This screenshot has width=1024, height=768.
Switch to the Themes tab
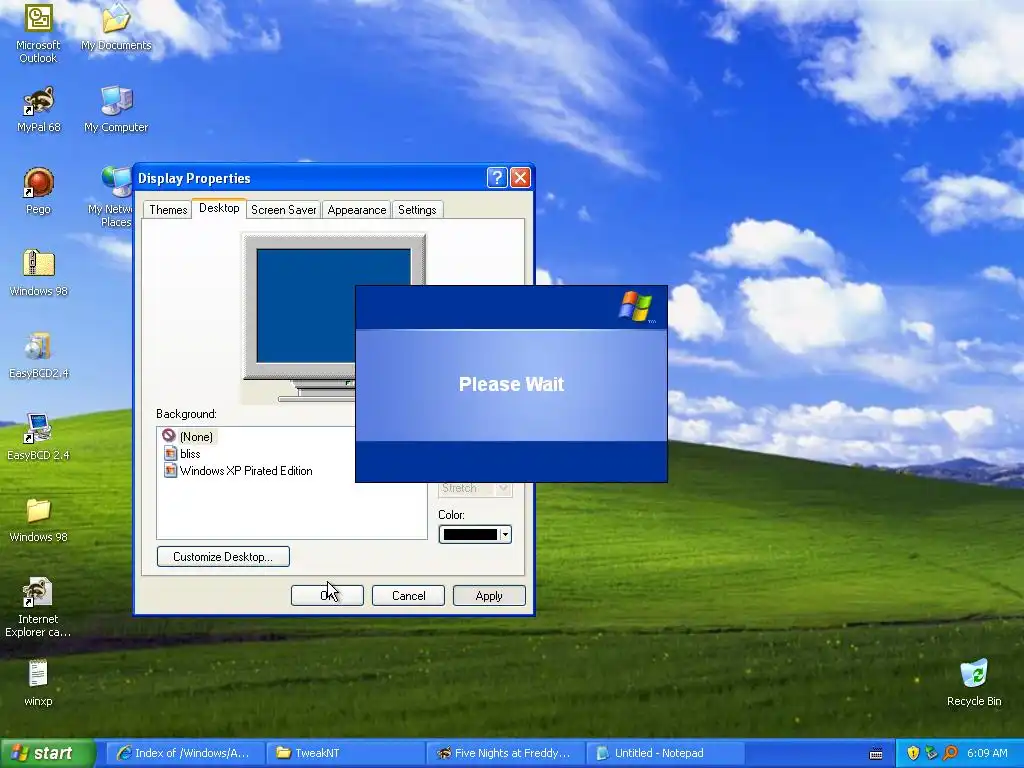168,210
